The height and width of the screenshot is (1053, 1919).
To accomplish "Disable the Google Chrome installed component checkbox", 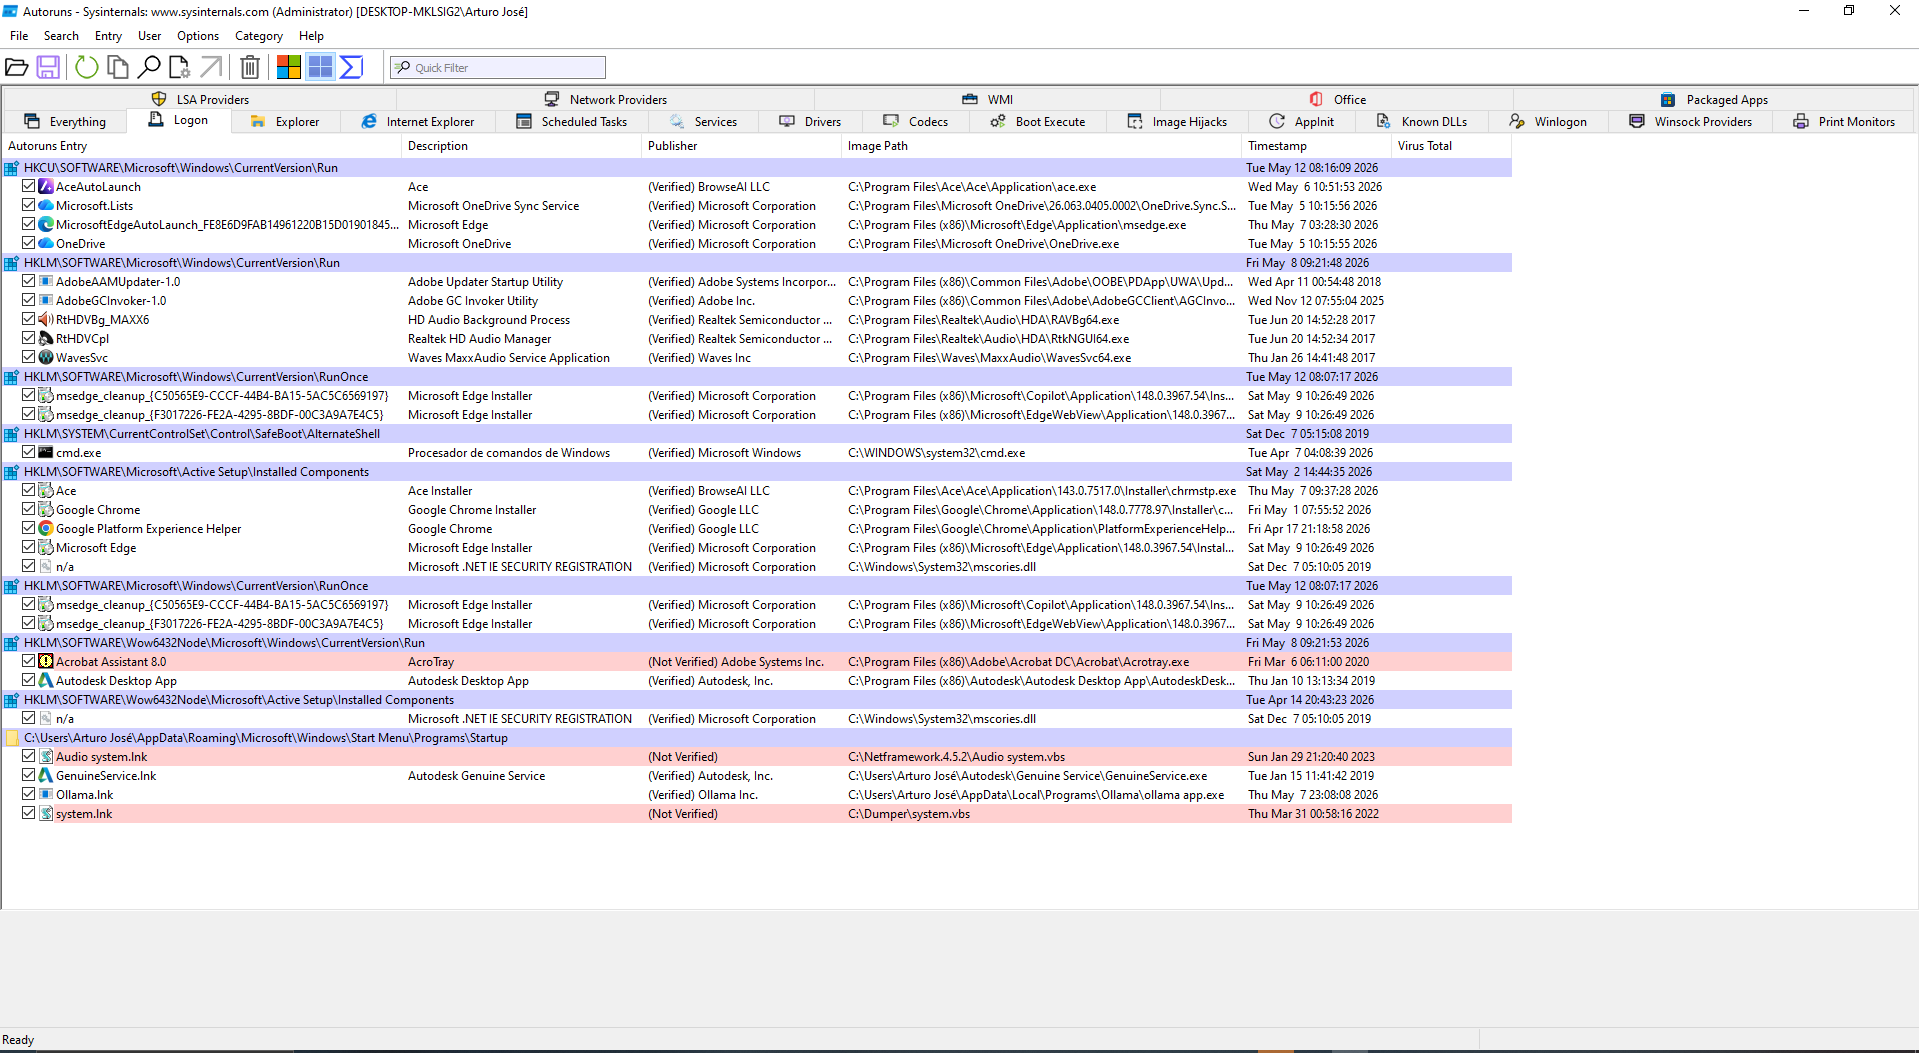I will coord(29,509).
